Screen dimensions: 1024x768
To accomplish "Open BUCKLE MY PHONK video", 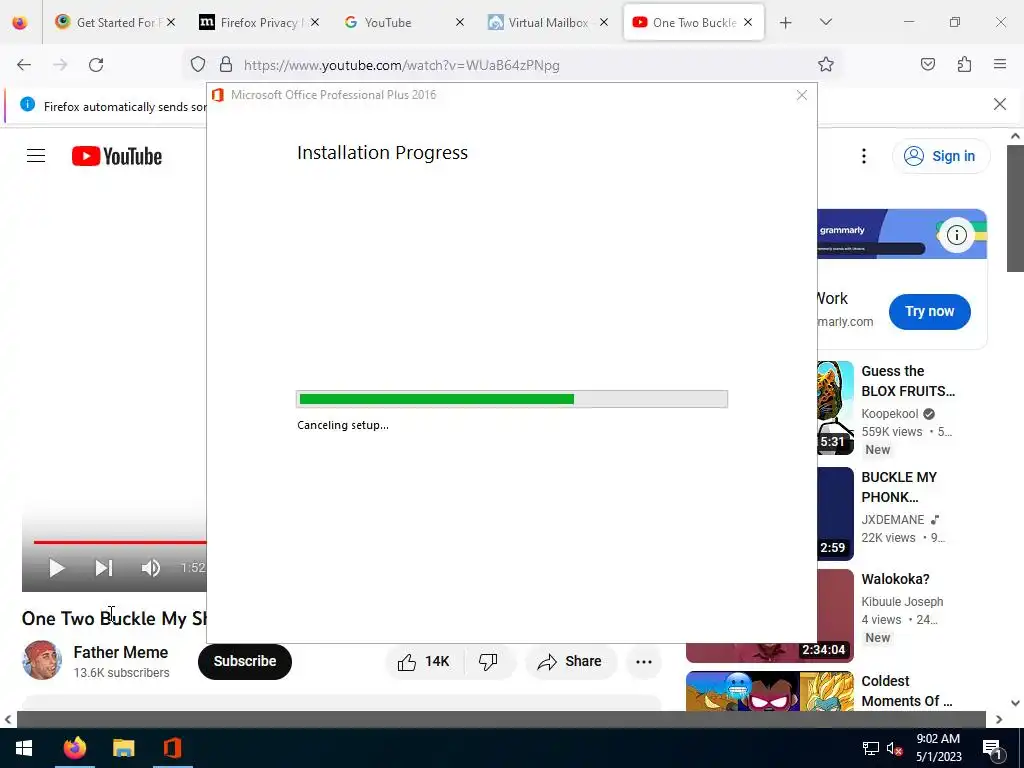I will point(899,487).
